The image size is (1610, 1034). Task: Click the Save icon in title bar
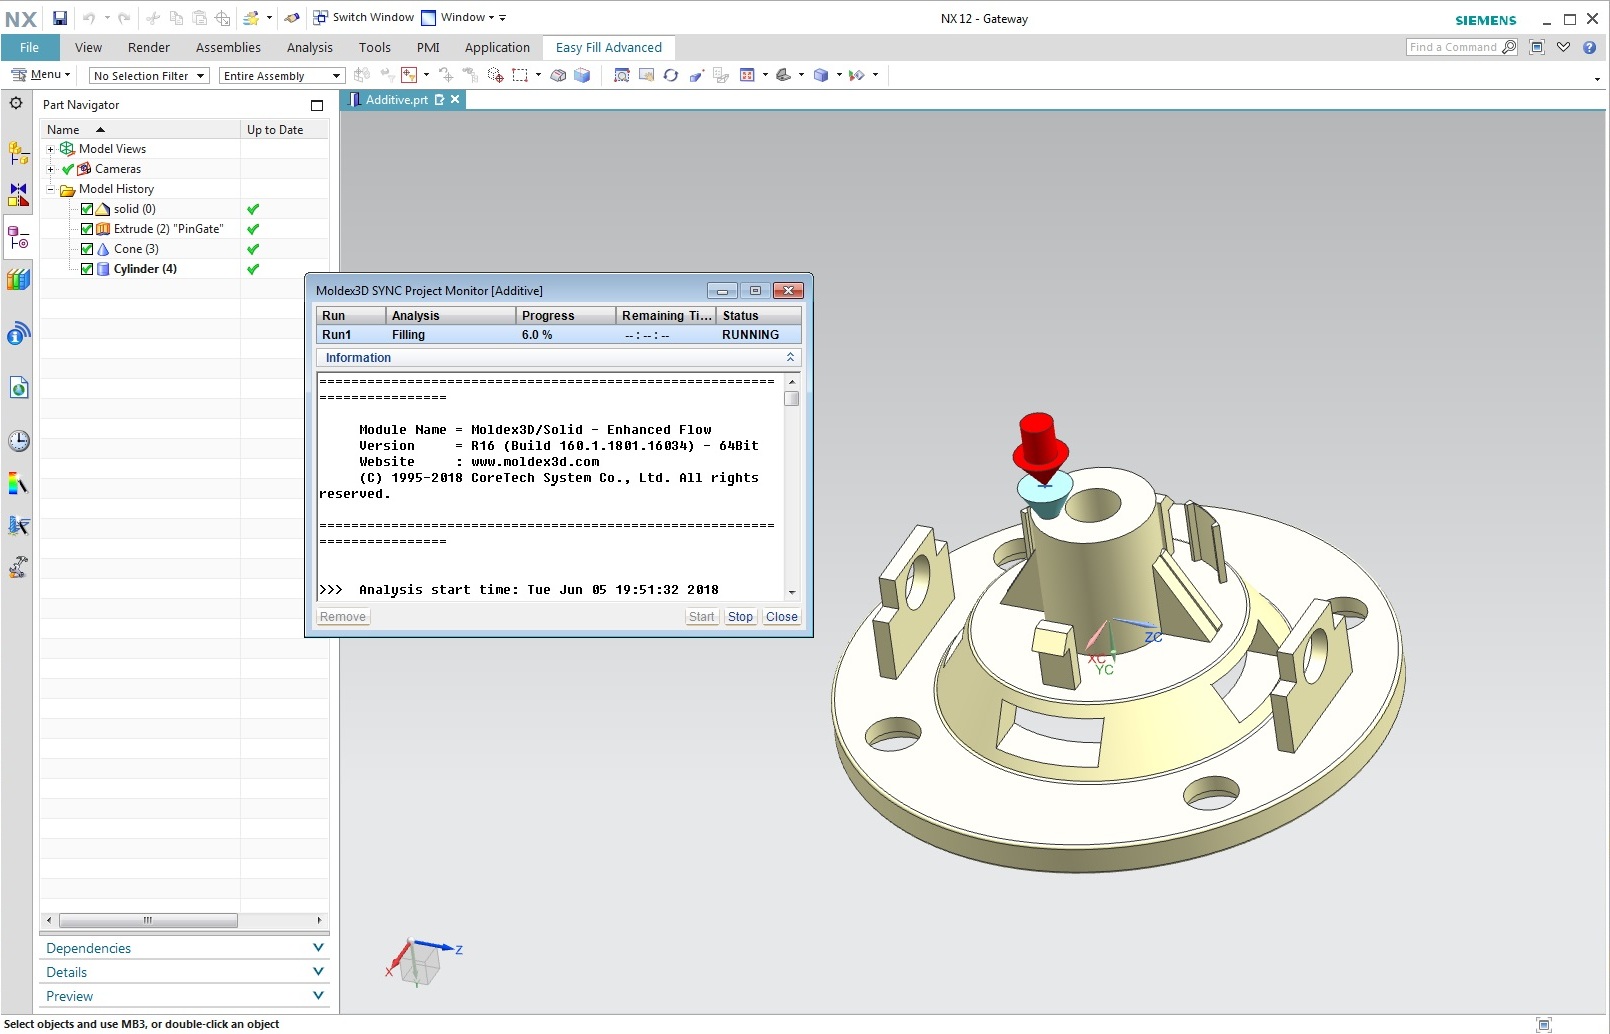tap(60, 18)
